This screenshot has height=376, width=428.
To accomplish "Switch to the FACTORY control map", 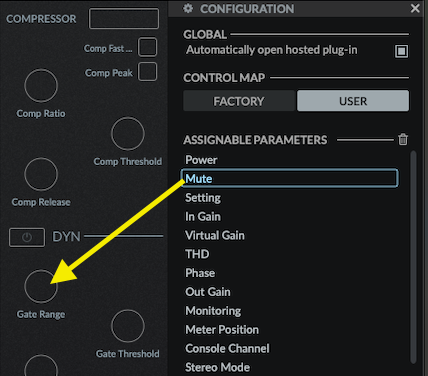I will (239, 101).
